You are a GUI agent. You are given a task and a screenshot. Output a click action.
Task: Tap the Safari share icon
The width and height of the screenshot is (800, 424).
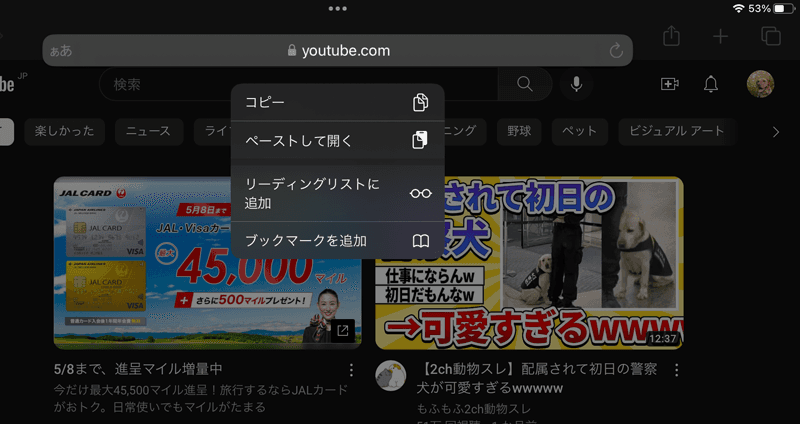tap(671, 36)
